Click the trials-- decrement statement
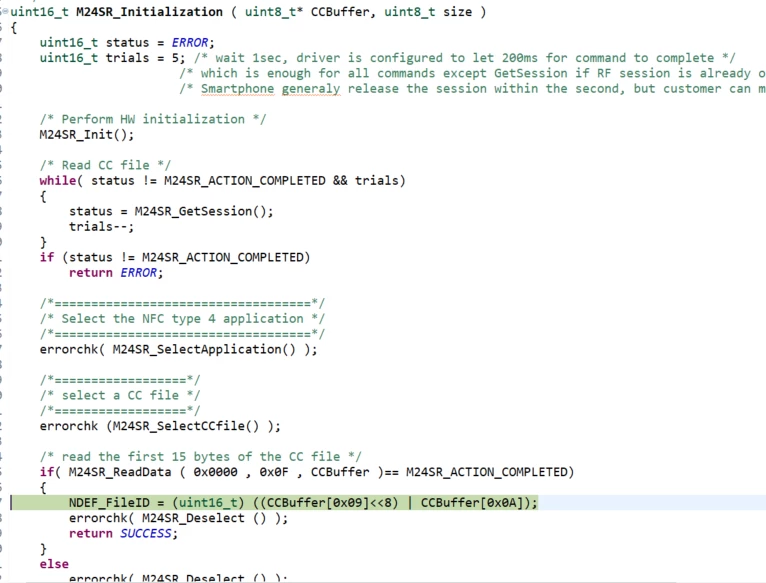Screen dimensions: 766x583 coord(101,227)
